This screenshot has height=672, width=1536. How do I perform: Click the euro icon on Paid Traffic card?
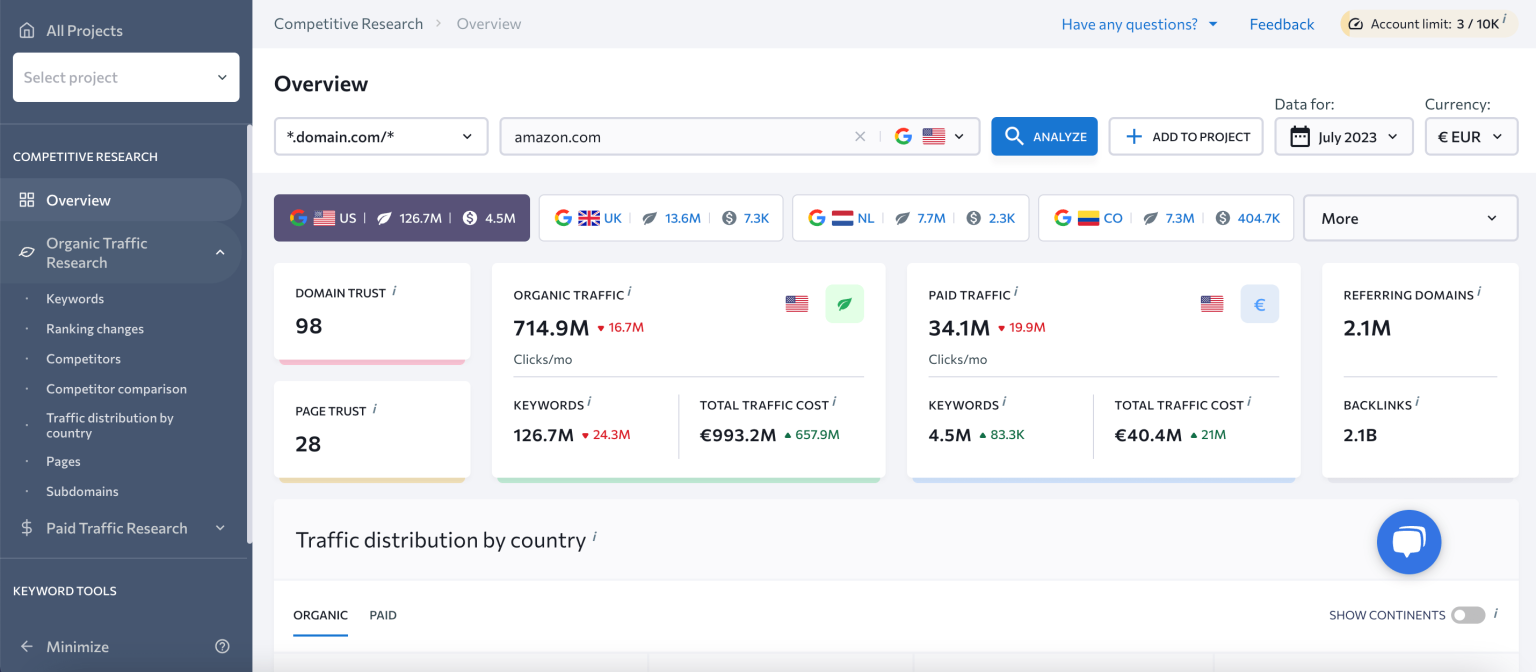[1260, 303]
